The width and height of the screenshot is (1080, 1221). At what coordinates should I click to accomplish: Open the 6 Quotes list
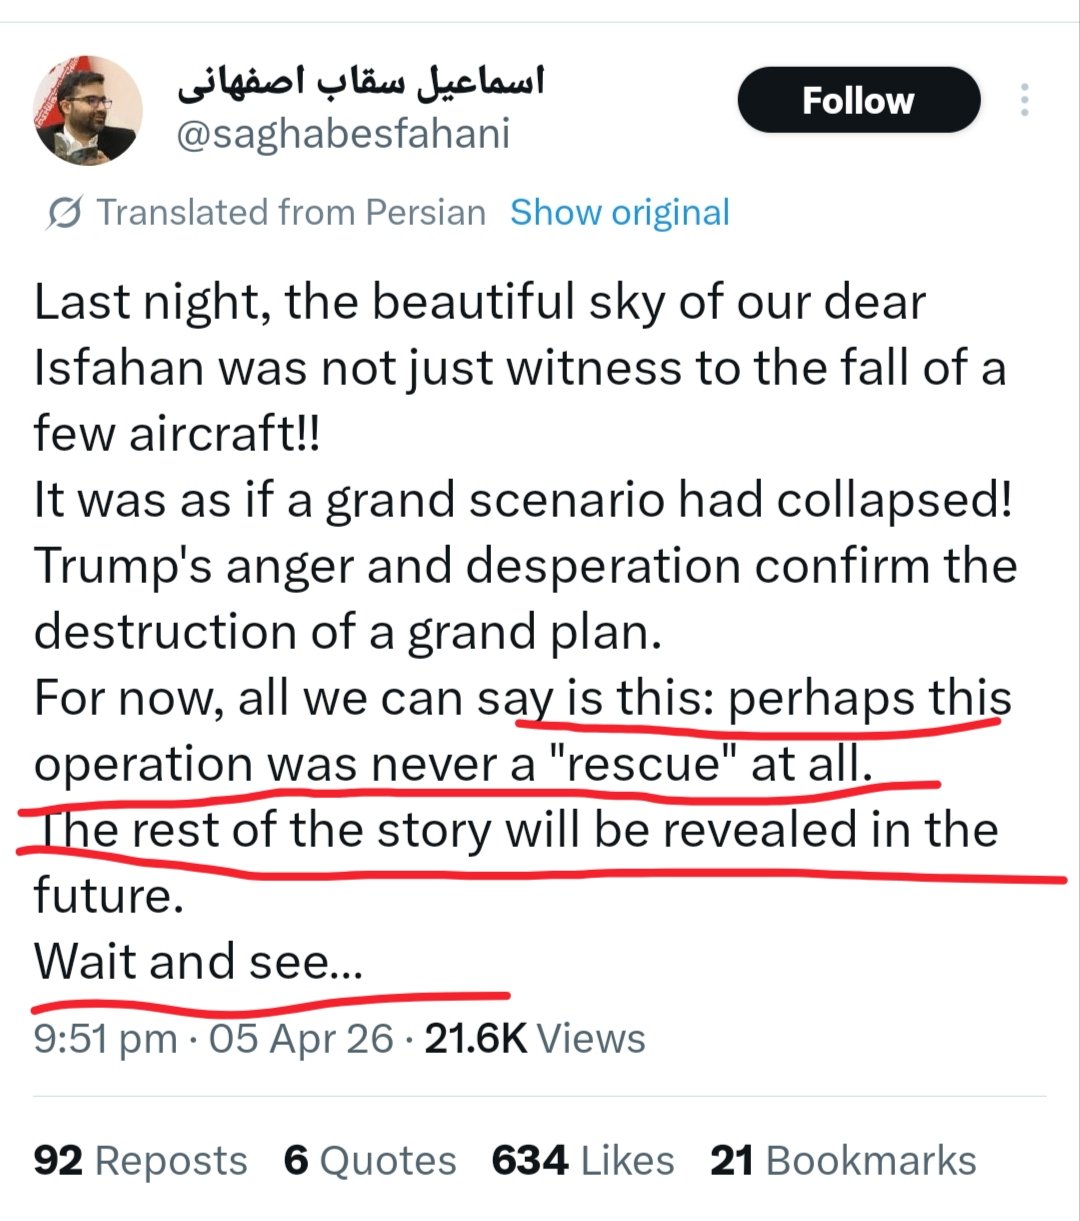370,1161
